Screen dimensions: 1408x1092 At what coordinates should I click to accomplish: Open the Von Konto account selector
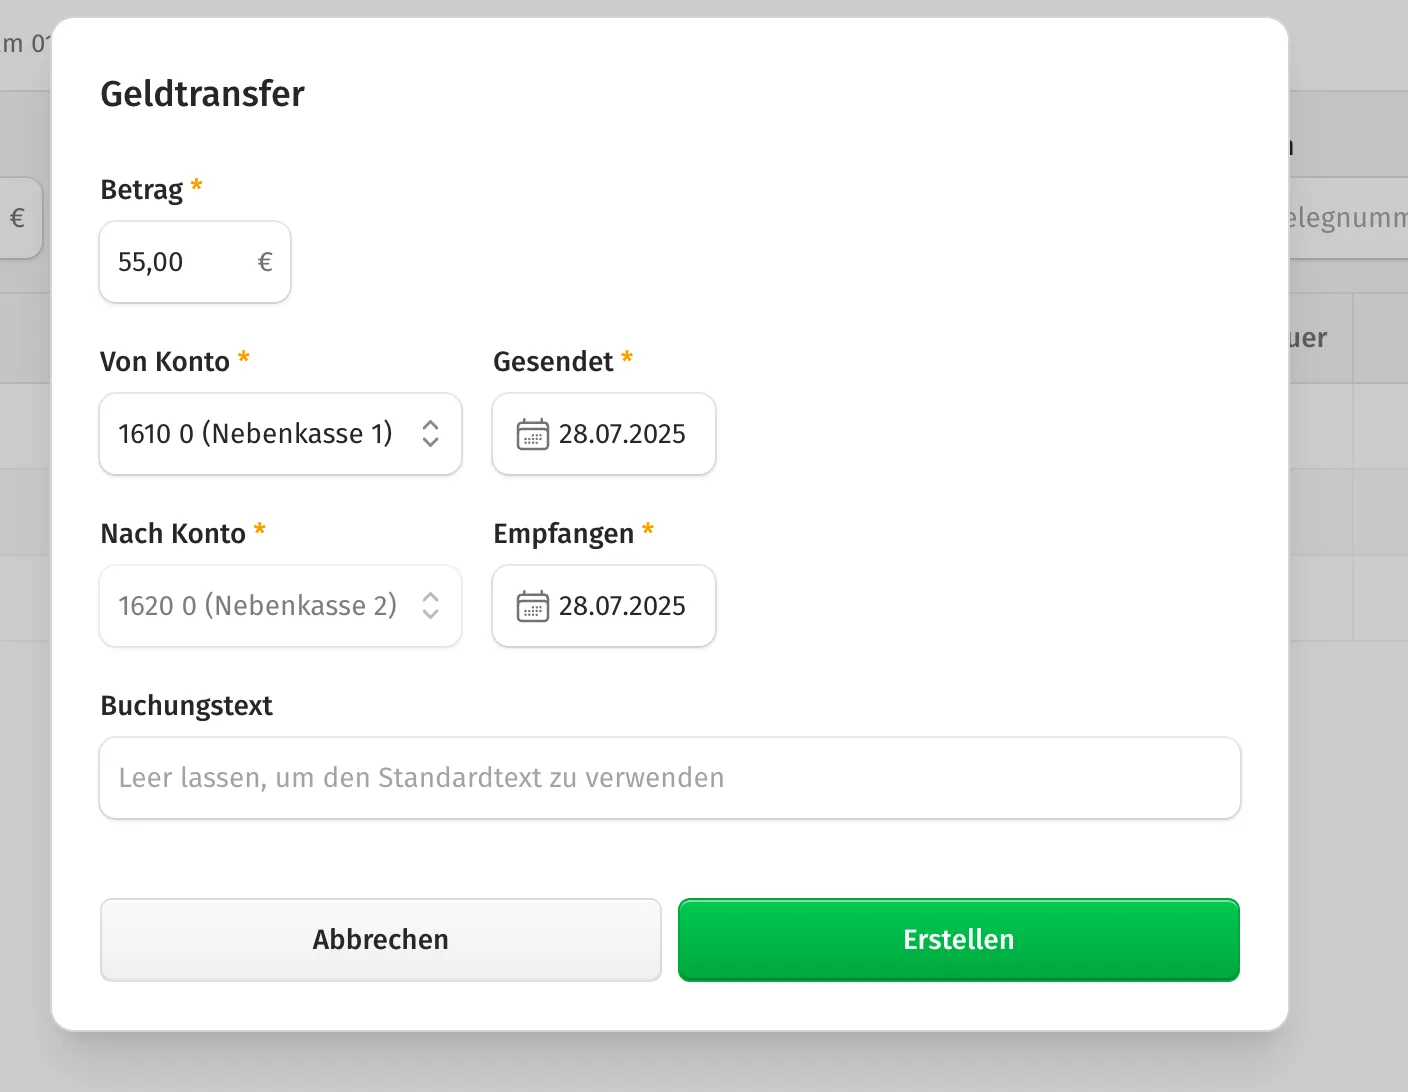pos(280,434)
